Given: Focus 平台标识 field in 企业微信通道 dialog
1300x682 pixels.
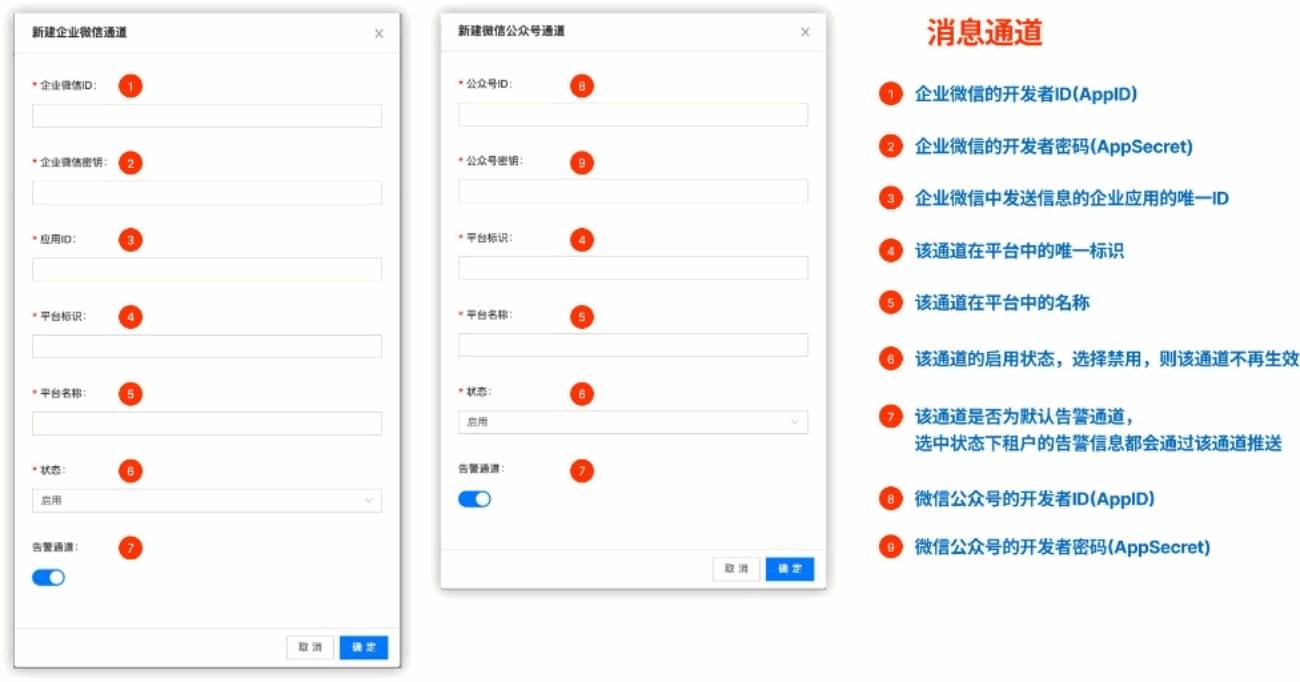Looking at the screenshot, I should [x=207, y=346].
